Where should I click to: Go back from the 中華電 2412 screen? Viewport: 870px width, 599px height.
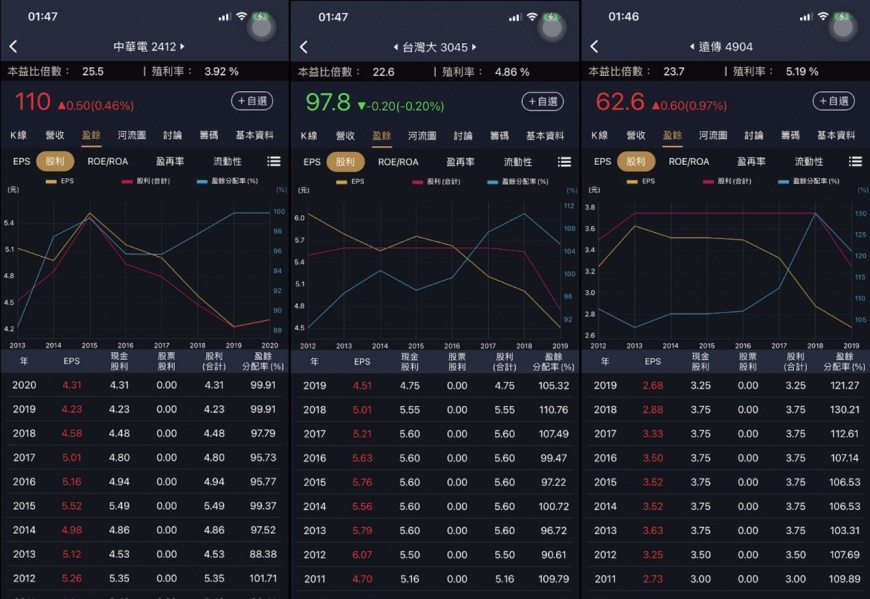[13, 47]
